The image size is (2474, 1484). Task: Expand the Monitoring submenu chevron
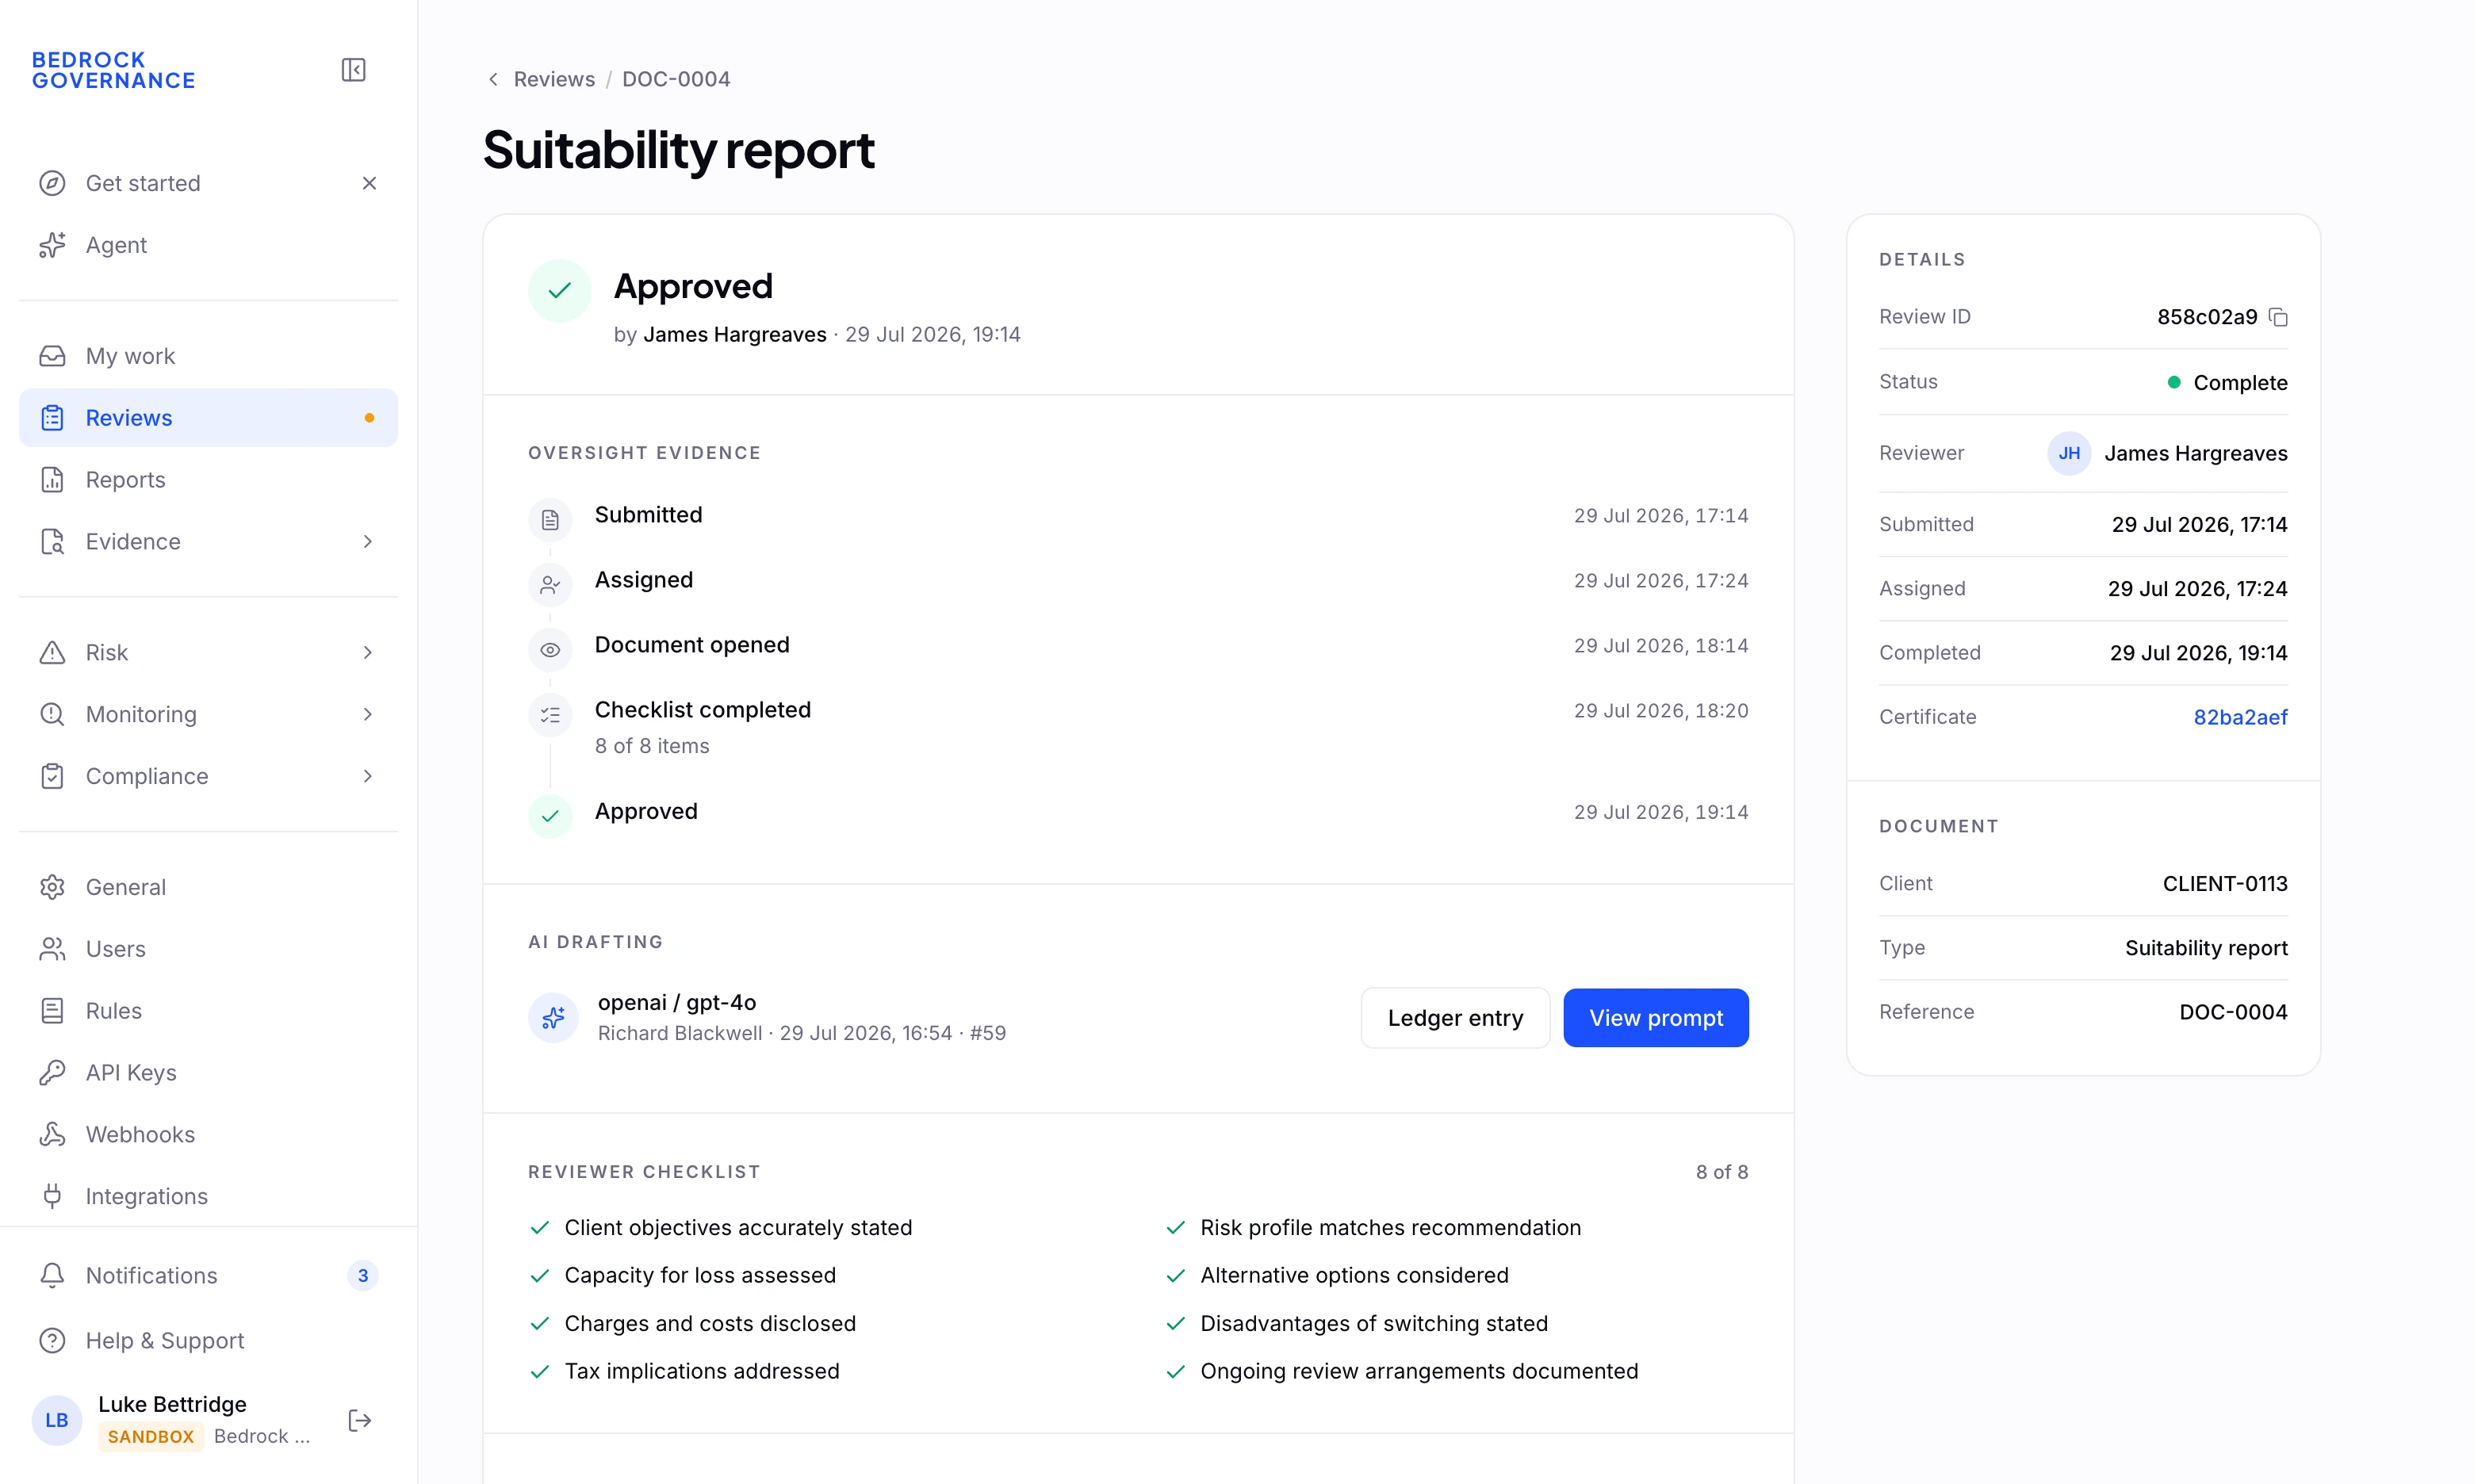coord(368,714)
